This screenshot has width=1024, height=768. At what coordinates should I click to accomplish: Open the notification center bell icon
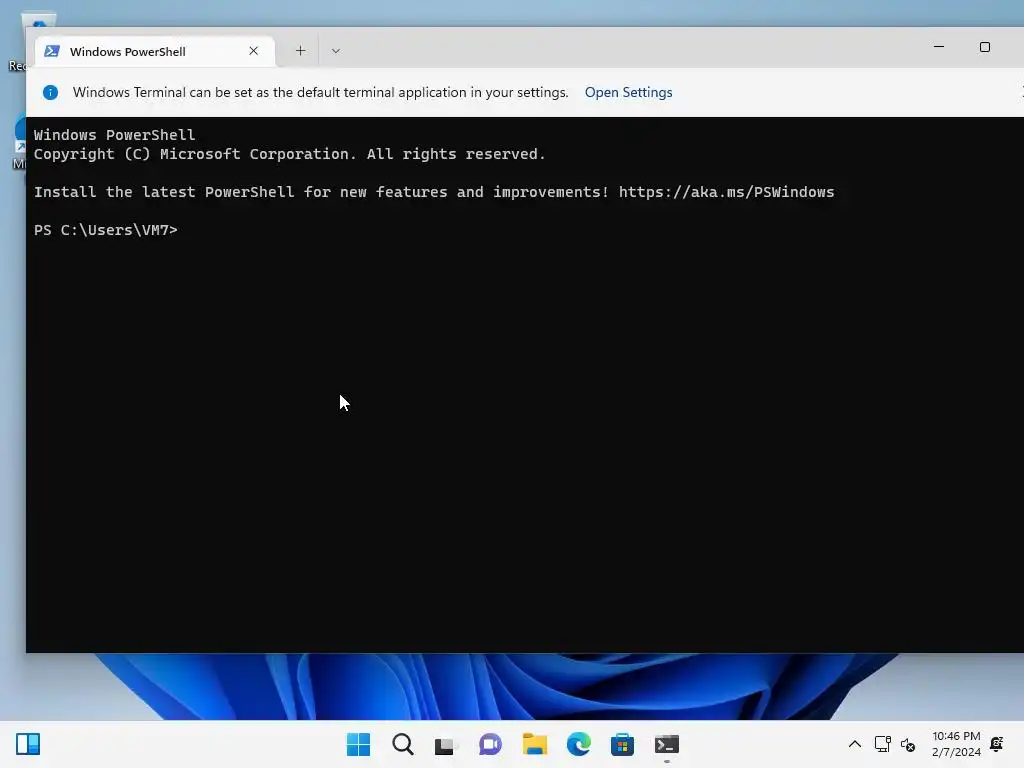tap(997, 744)
